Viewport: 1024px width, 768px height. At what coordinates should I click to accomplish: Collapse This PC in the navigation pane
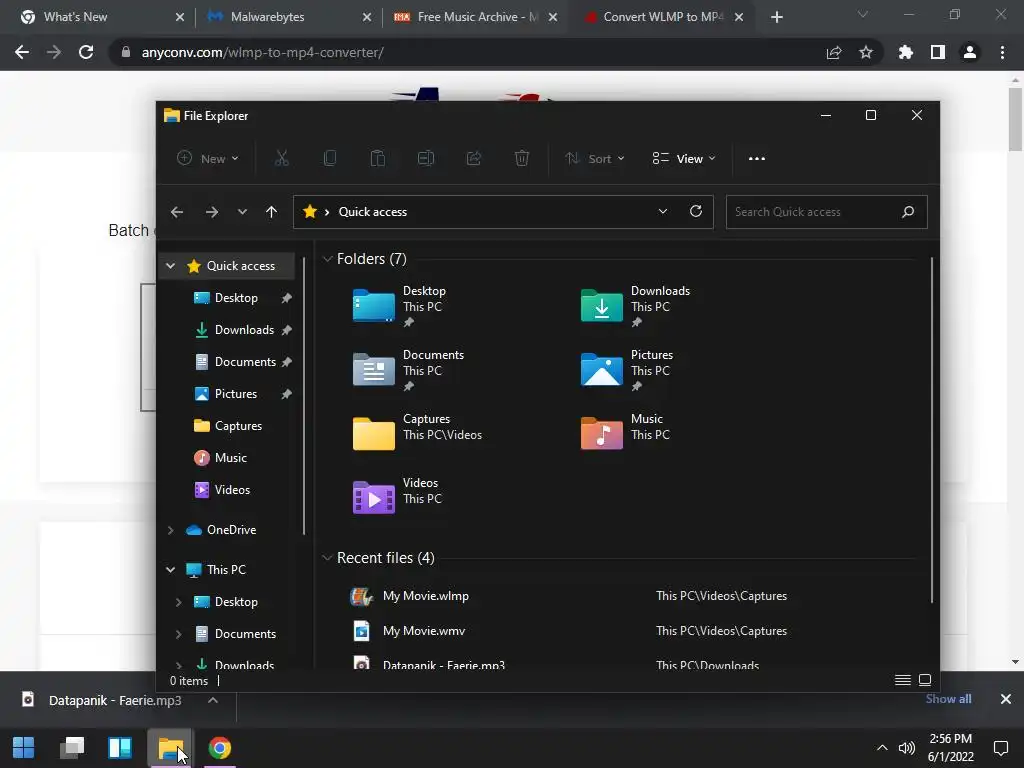click(170, 569)
